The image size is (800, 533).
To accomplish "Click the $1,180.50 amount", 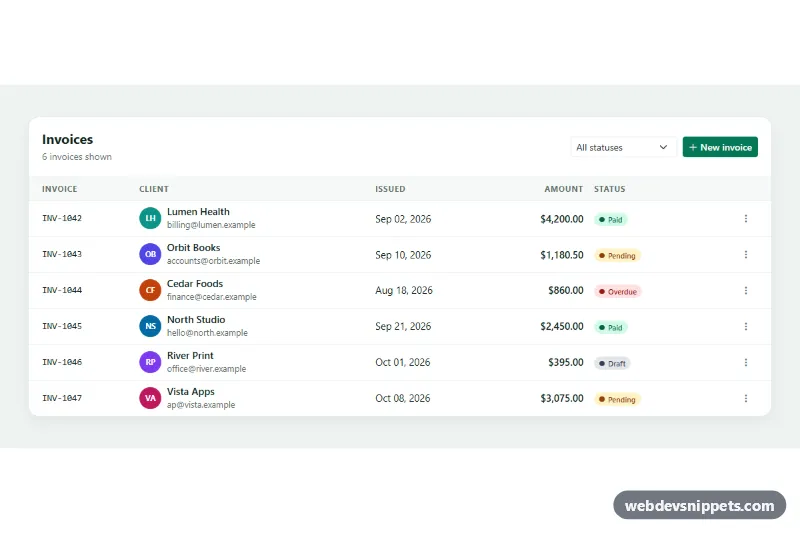I will pos(562,255).
